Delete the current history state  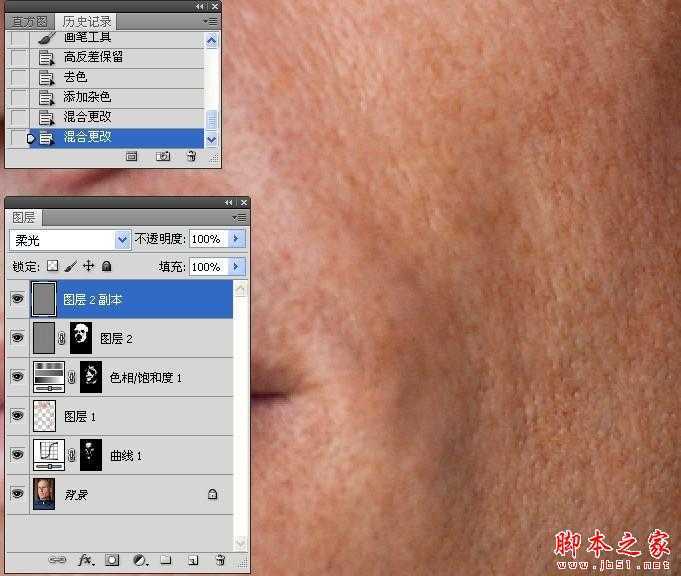coord(192,156)
